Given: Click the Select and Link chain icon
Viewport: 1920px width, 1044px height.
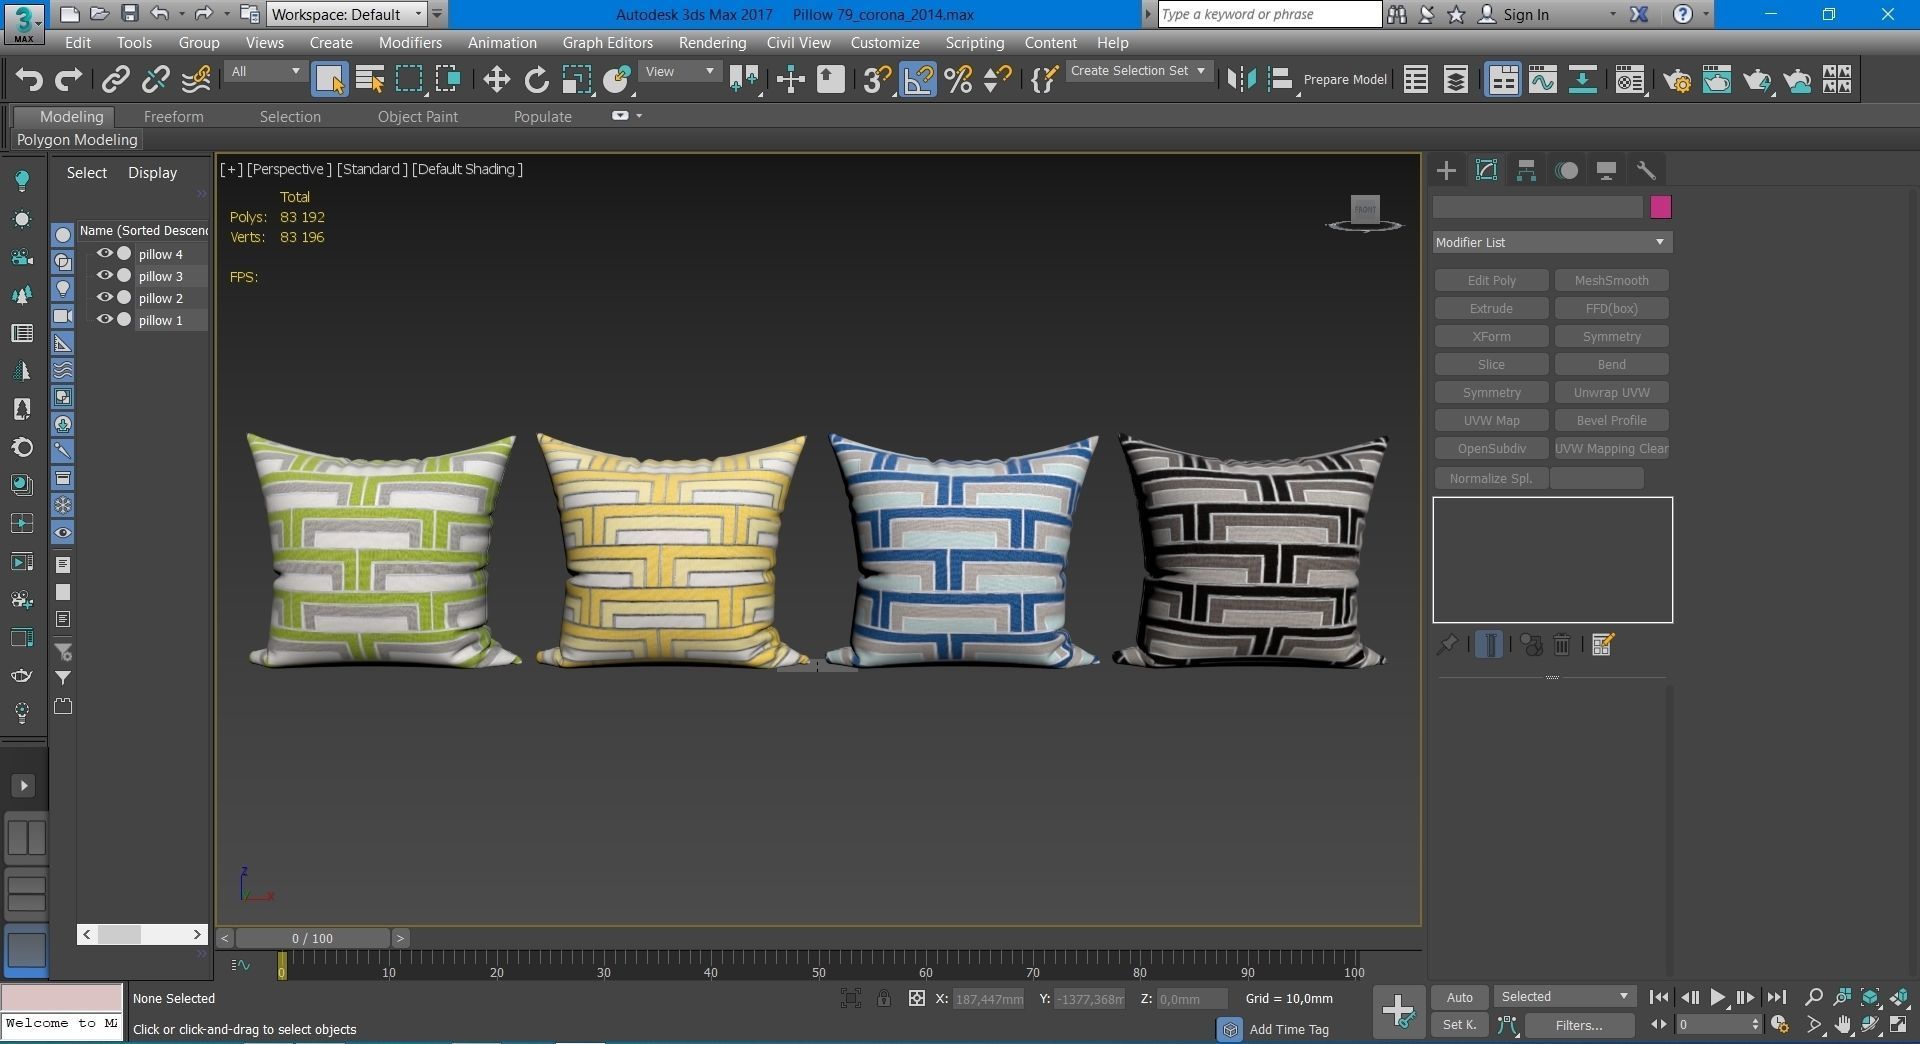Looking at the screenshot, I should pyautogui.click(x=116, y=80).
